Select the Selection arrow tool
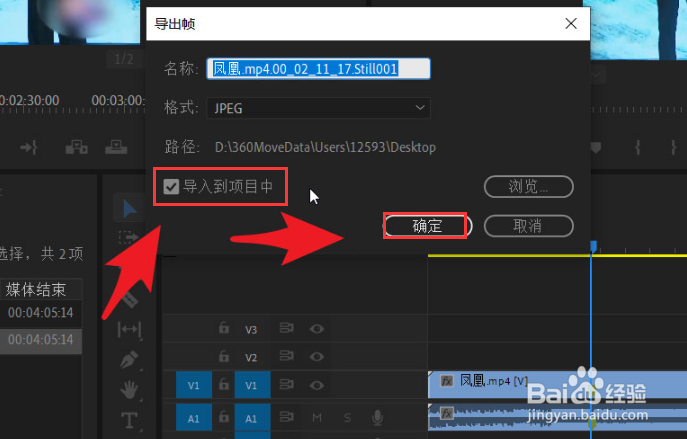 (130, 209)
